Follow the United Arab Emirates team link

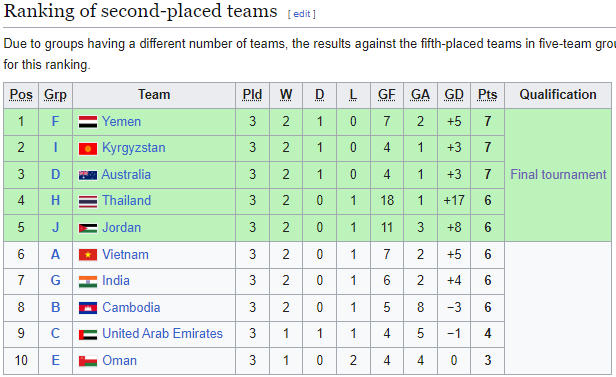tap(162, 333)
